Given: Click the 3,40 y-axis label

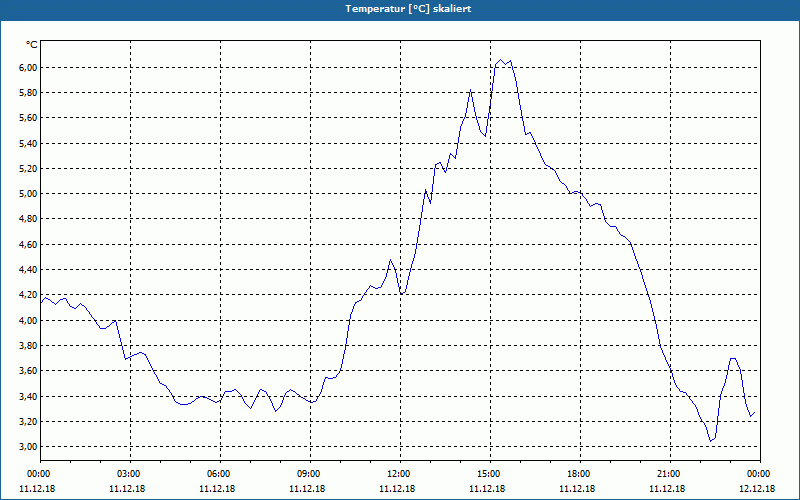Looking at the screenshot, I should (28, 396).
